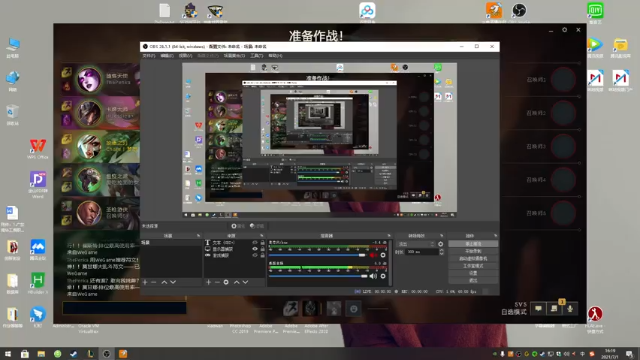Add a new source with Sources panel plus icon
Image resolution: width=640 pixels, height=360 pixels.
click(x=209, y=282)
